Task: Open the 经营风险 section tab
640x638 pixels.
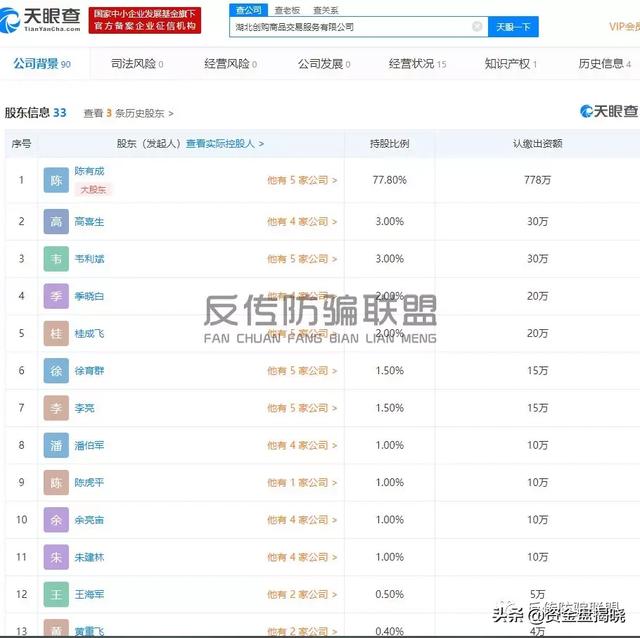Action: tap(230, 64)
